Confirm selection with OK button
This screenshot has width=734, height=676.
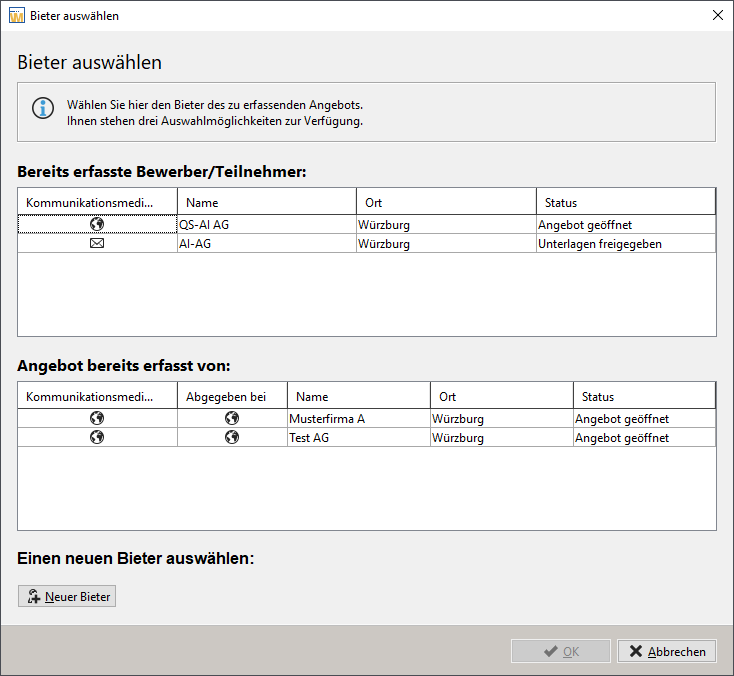pyautogui.click(x=561, y=651)
